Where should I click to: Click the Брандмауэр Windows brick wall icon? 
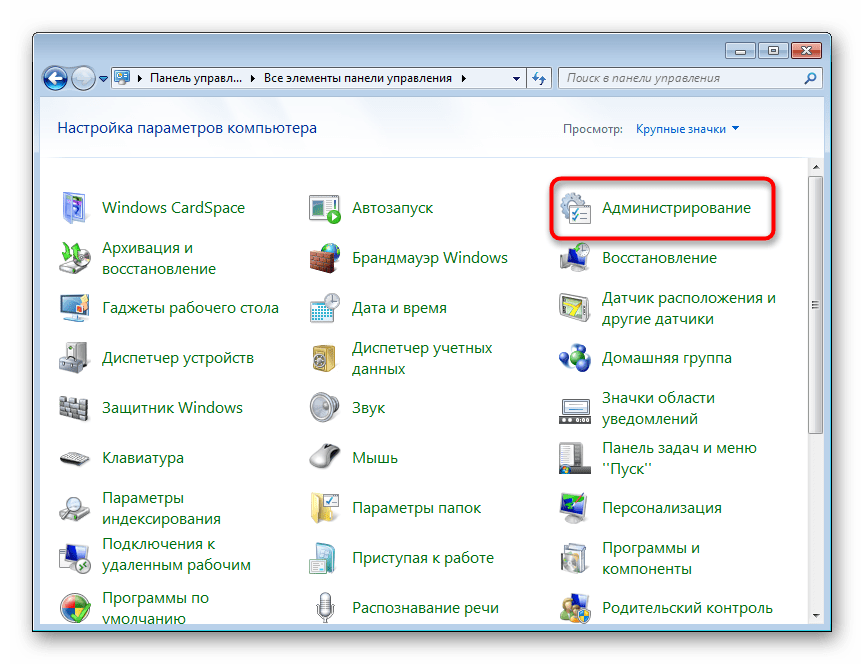[325, 258]
